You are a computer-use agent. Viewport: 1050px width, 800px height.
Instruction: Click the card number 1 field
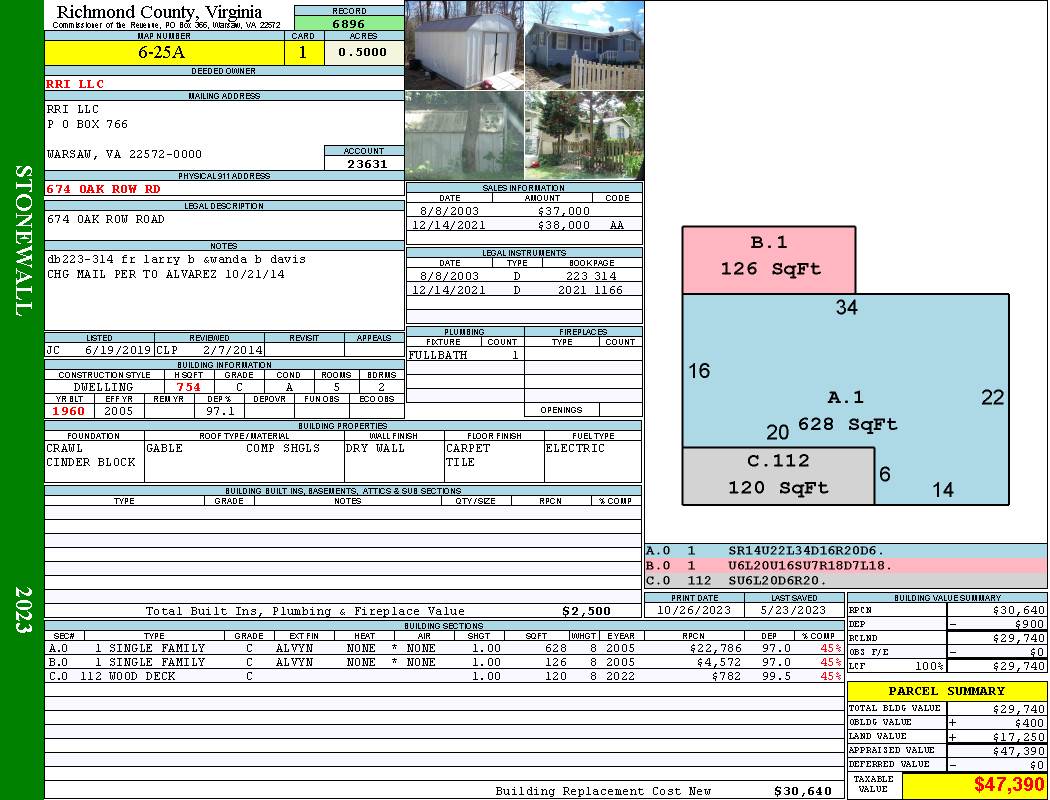[x=303, y=52]
